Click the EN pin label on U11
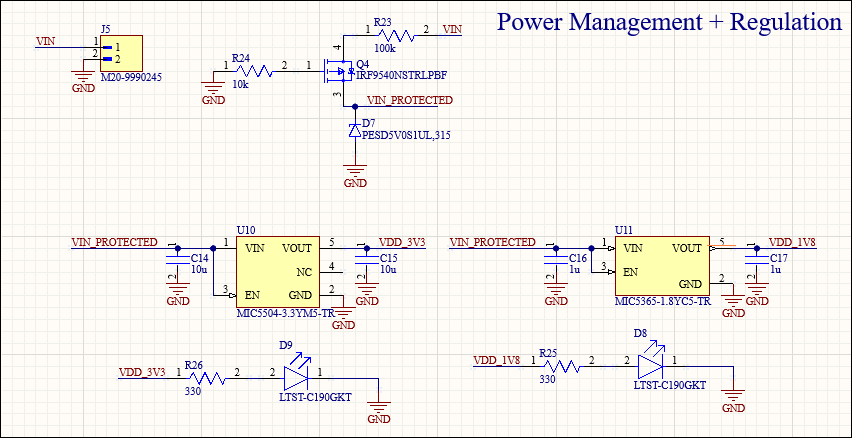852x438 pixels. (630, 272)
